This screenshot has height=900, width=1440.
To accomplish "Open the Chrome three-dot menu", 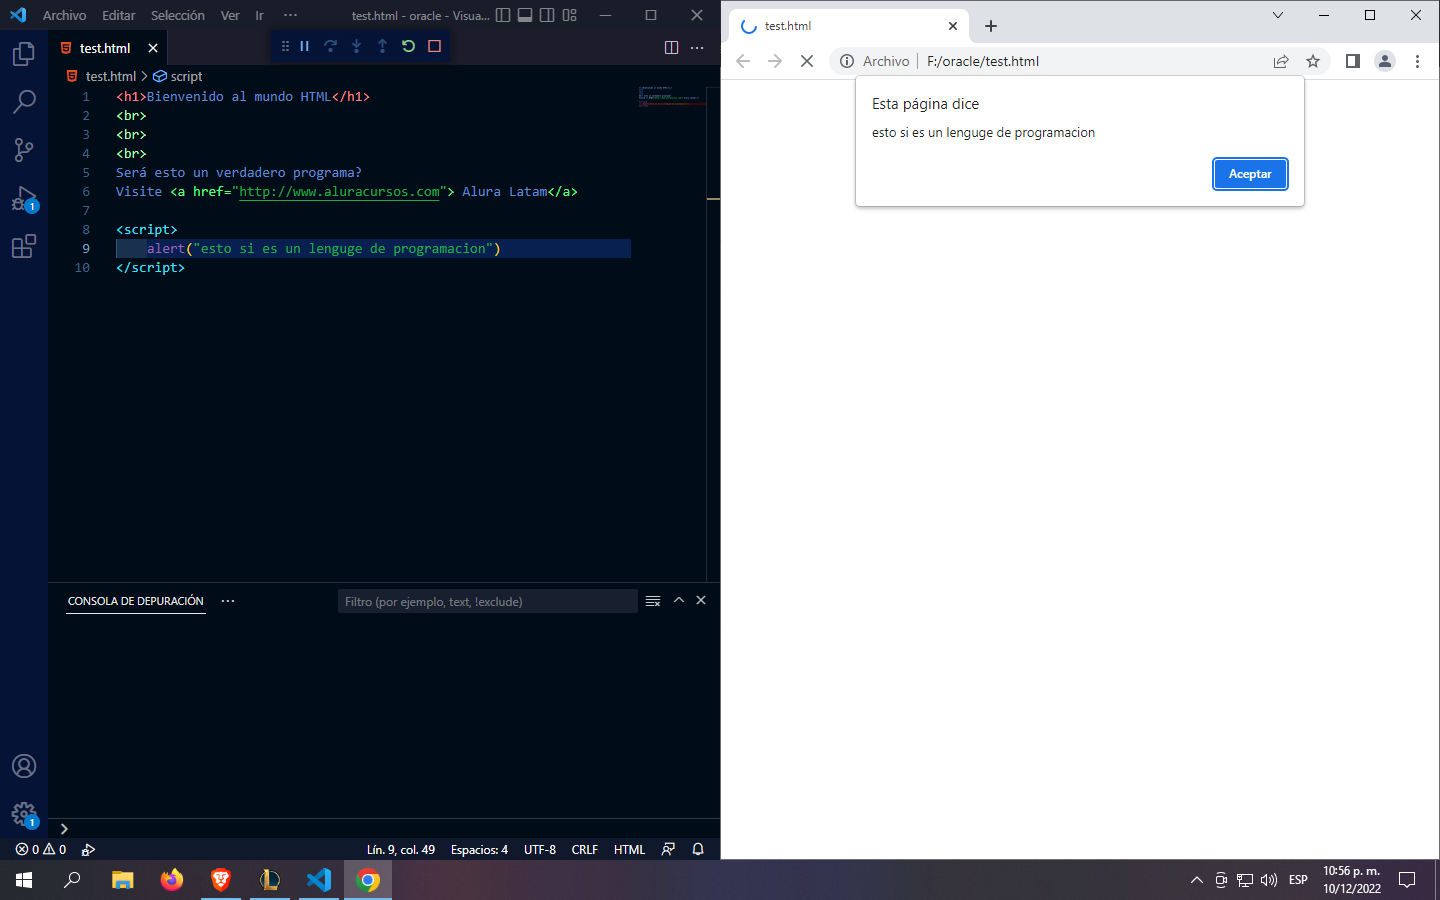I will 1417,61.
